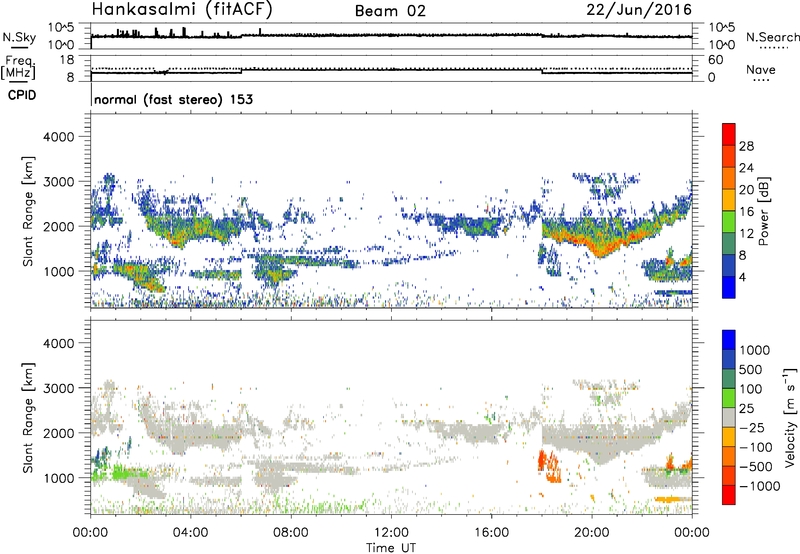Image resolution: width=800 pixels, height=554 pixels.
Task: Click velocity colorbar value '-1000'
Action: point(760,486)
